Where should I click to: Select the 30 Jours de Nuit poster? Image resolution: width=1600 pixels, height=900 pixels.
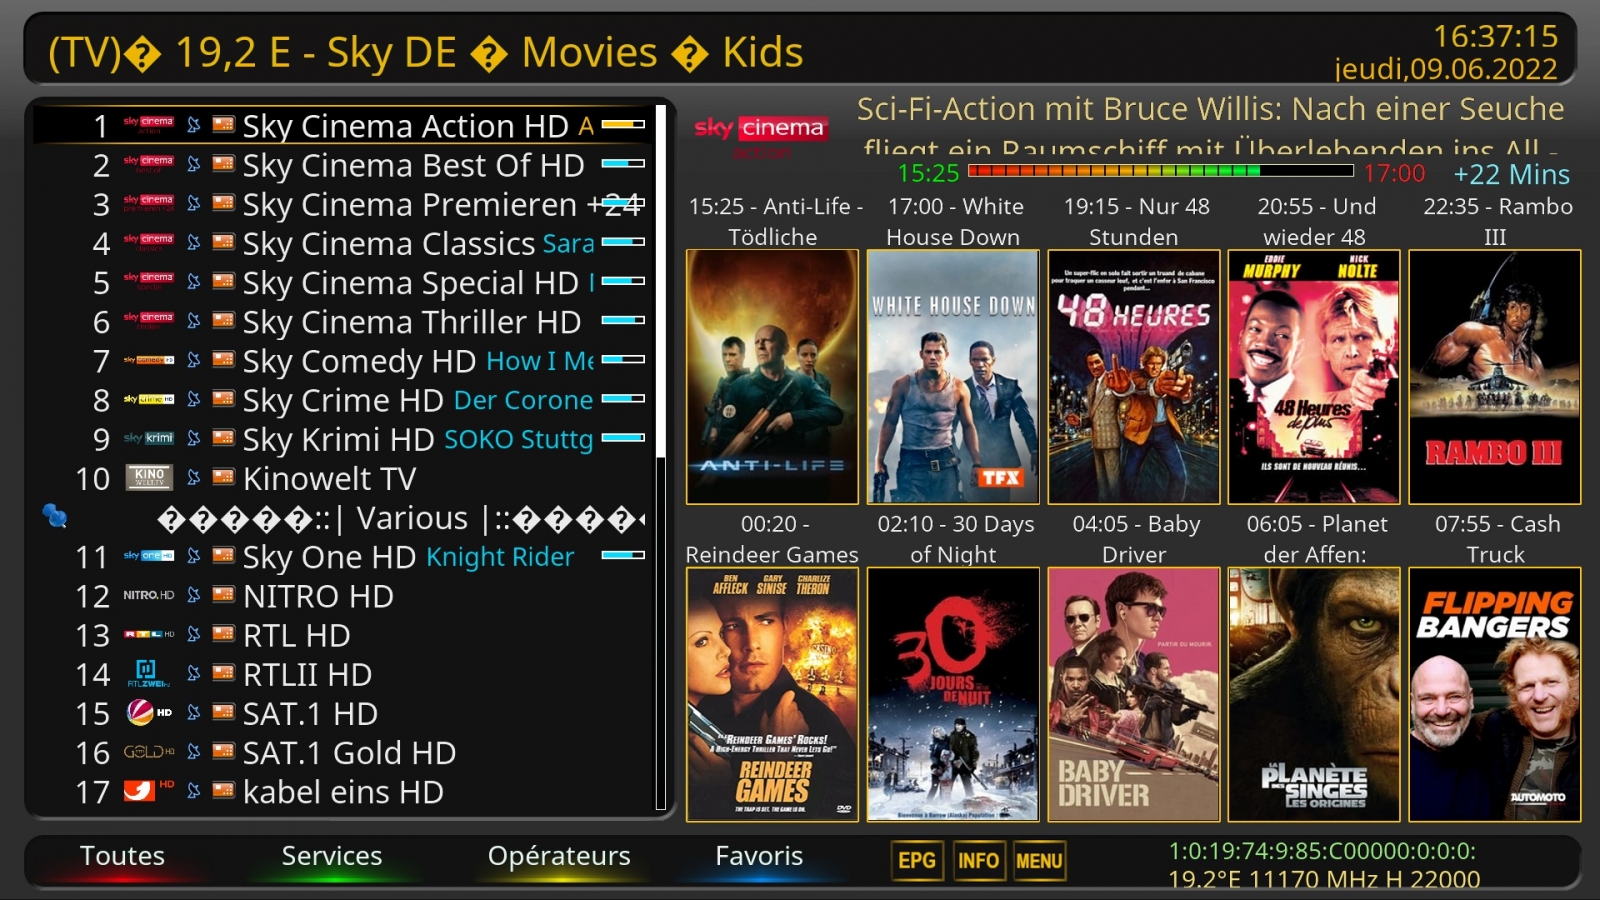tap(953, 694)
